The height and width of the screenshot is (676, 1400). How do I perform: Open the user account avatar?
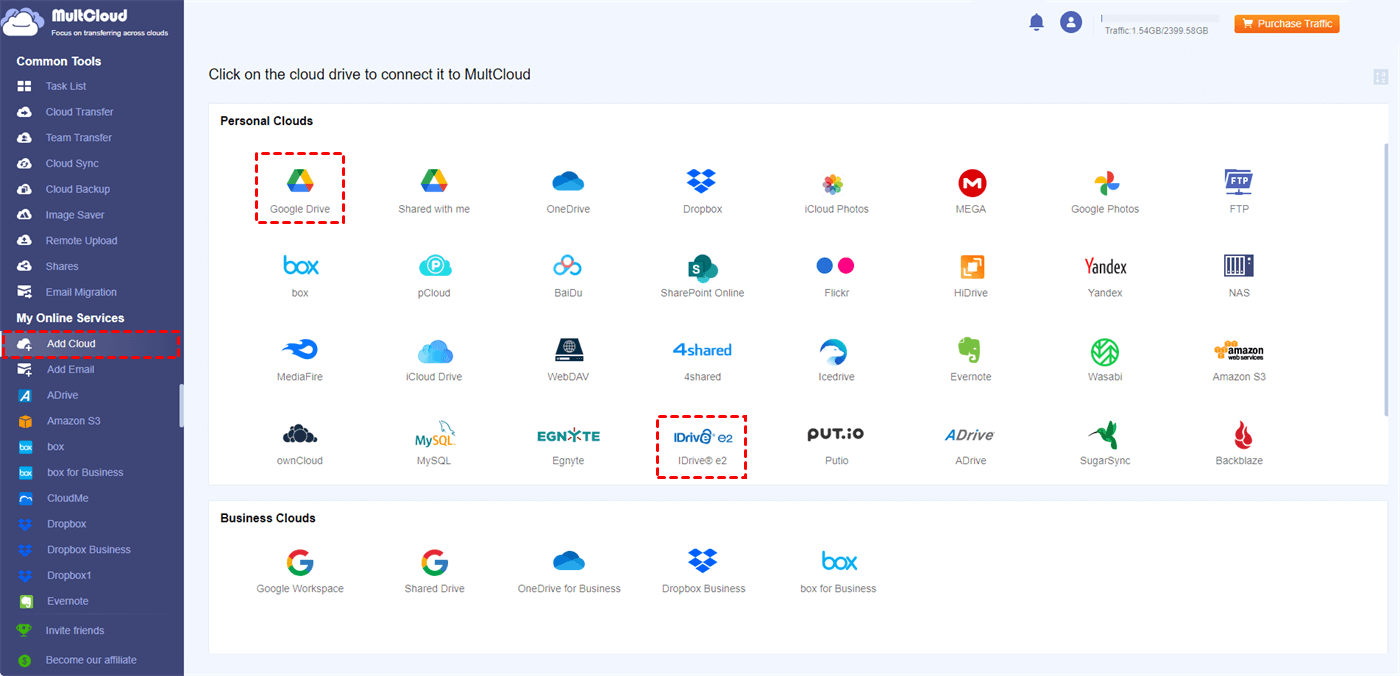(1071, 22)
